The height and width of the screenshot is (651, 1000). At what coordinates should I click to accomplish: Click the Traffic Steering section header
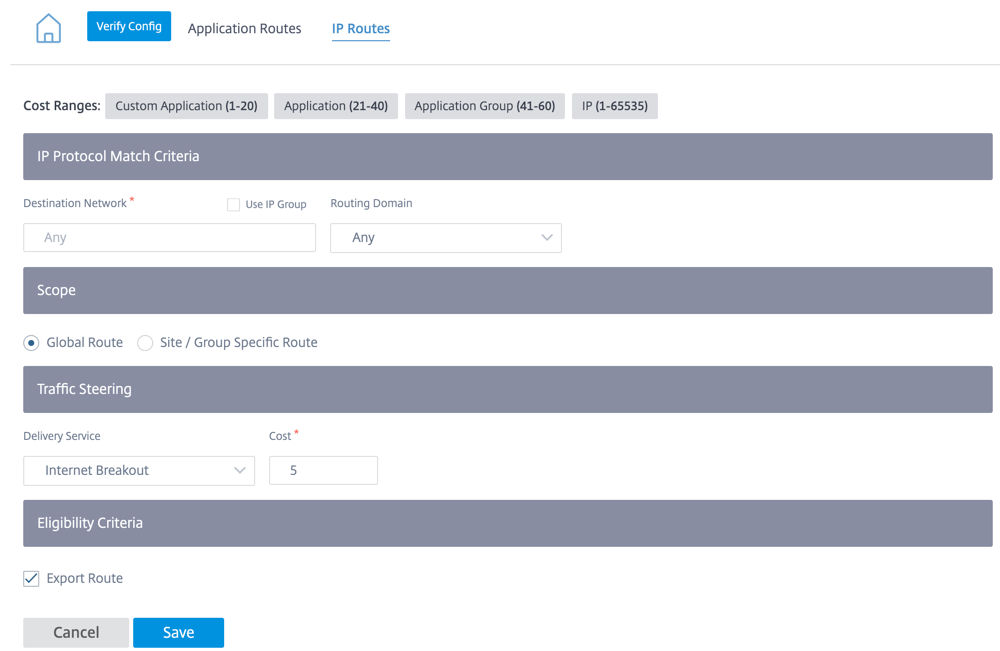pyautogui.click(x=508, y=389)
